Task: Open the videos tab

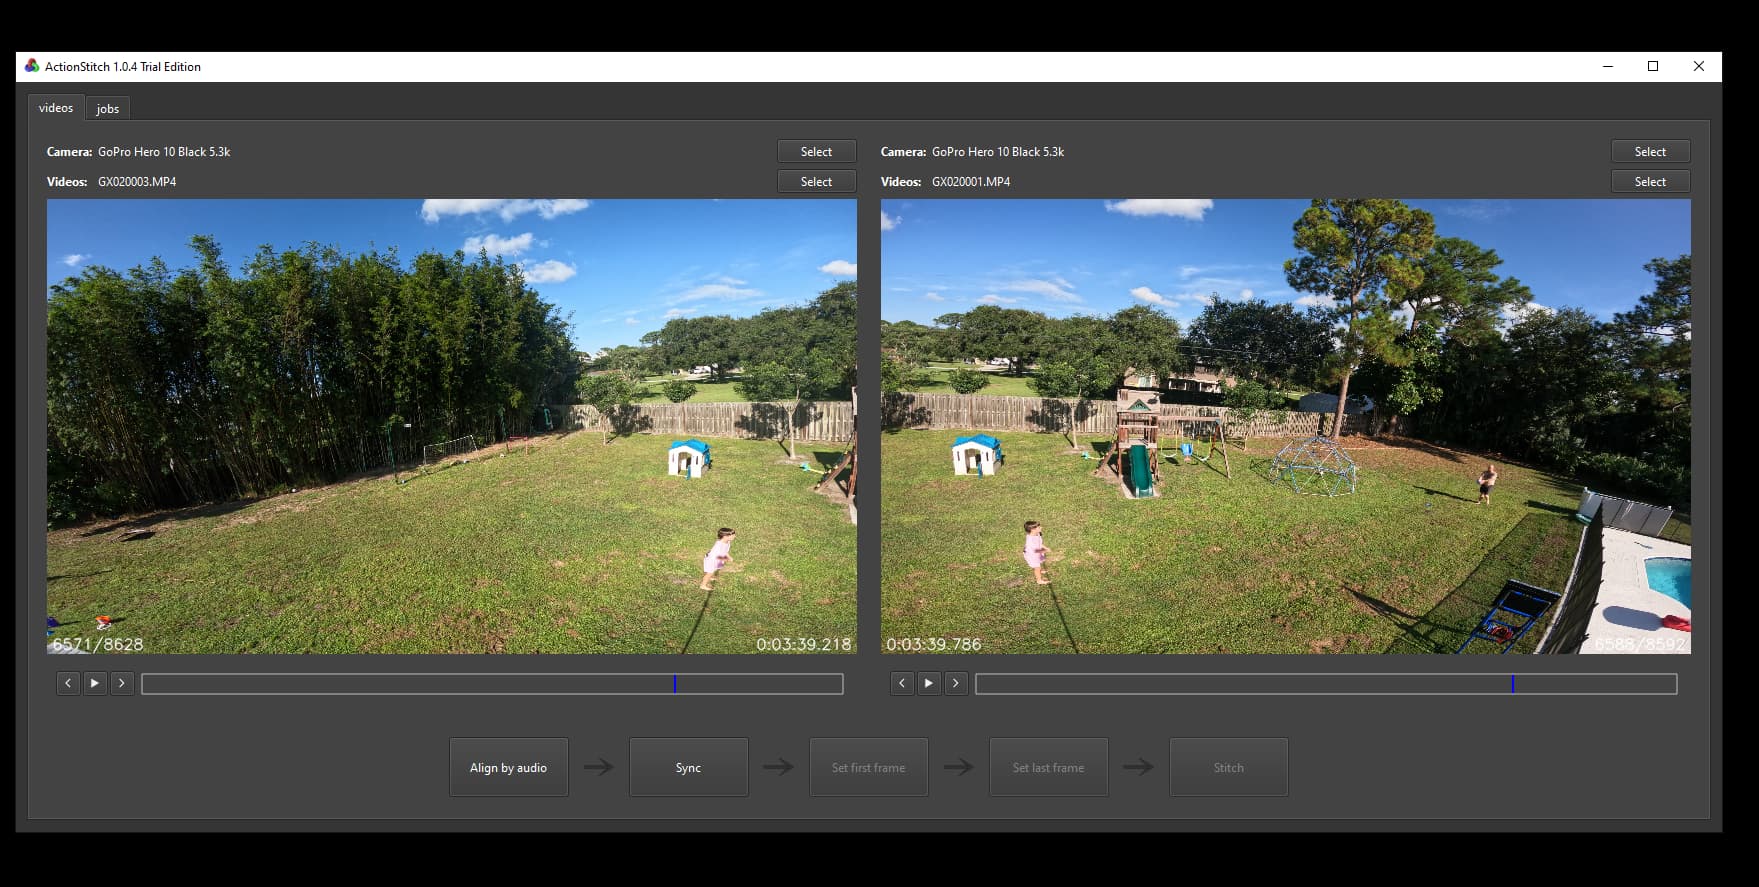Action: pos(56,108)
